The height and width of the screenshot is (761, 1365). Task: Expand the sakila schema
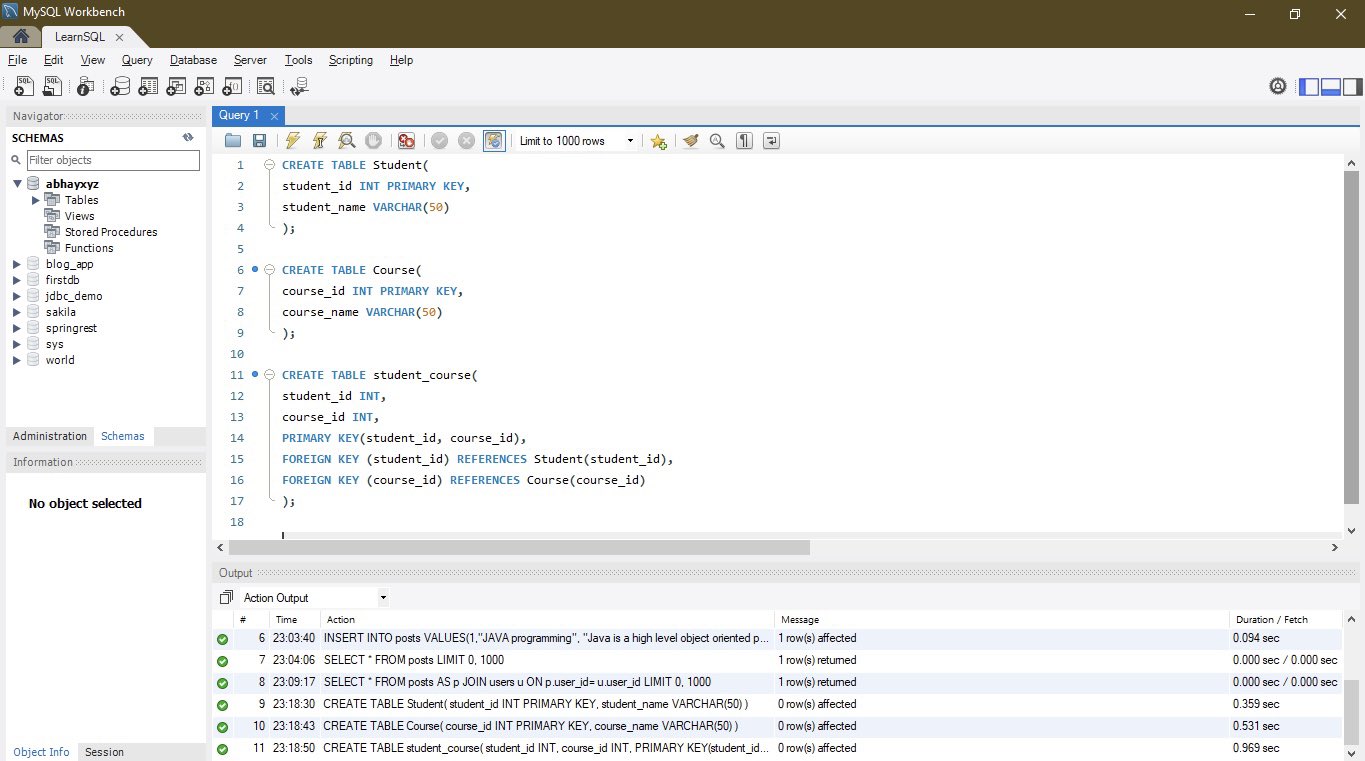[17, 312]
